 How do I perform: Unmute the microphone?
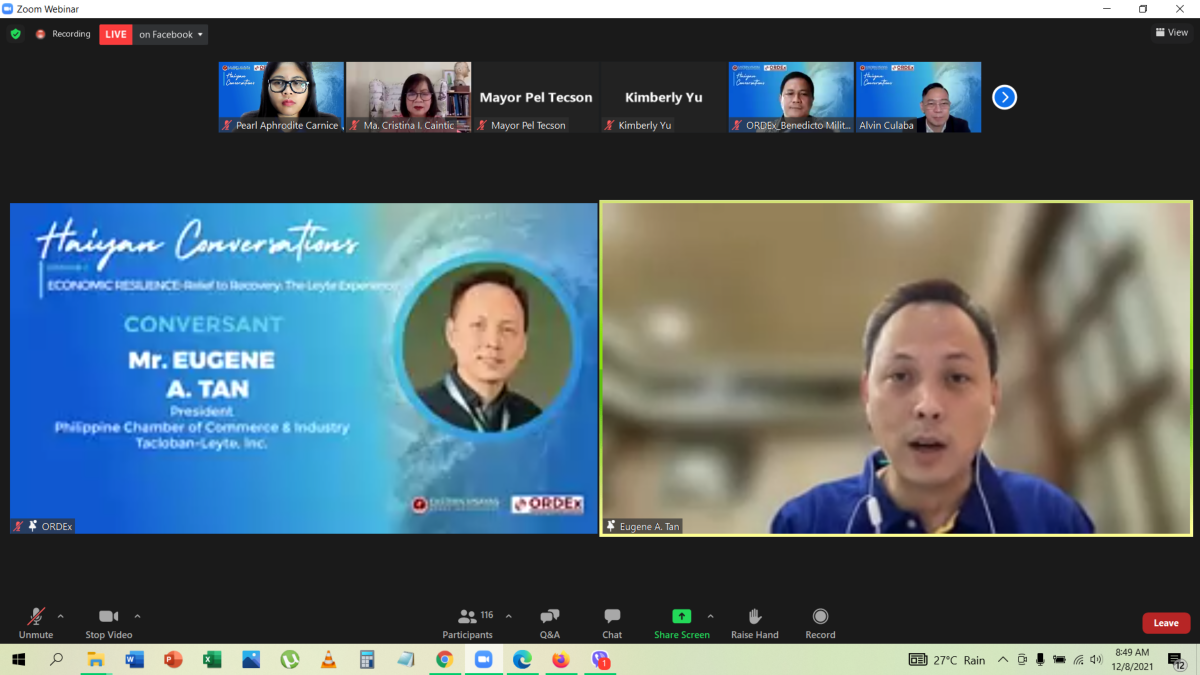(36, 622)
